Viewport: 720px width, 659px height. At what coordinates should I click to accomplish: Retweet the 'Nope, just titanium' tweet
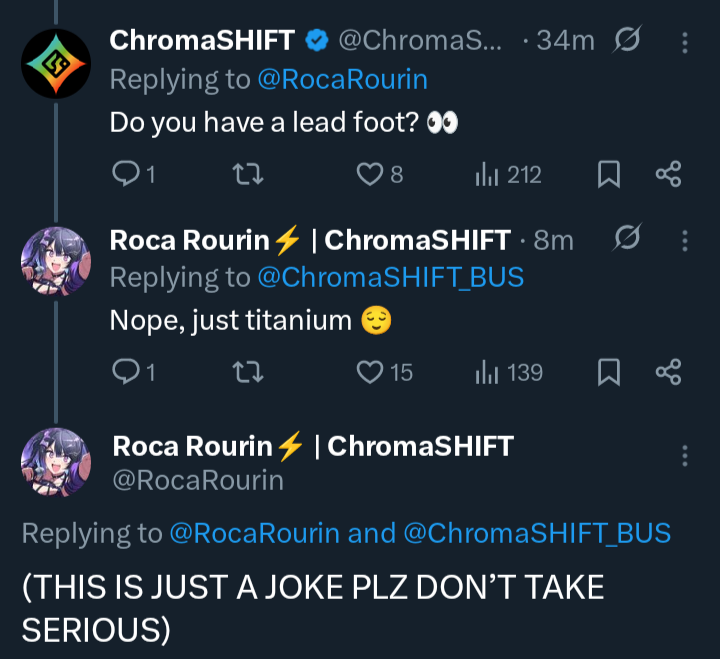point(246,373)
